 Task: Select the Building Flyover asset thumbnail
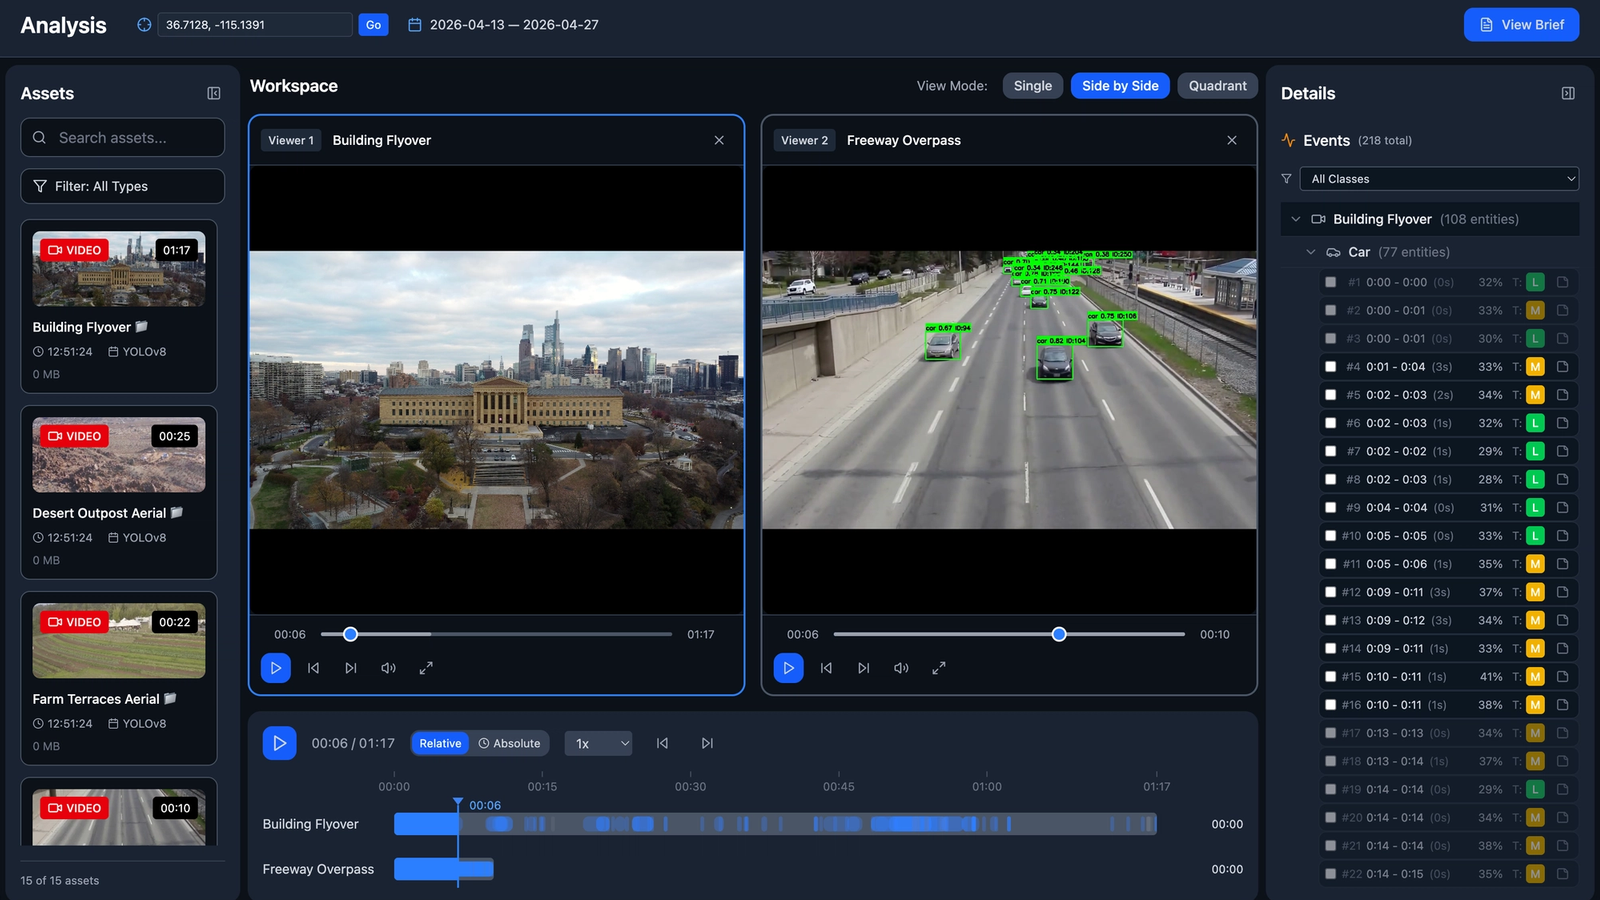pos(119,269)
